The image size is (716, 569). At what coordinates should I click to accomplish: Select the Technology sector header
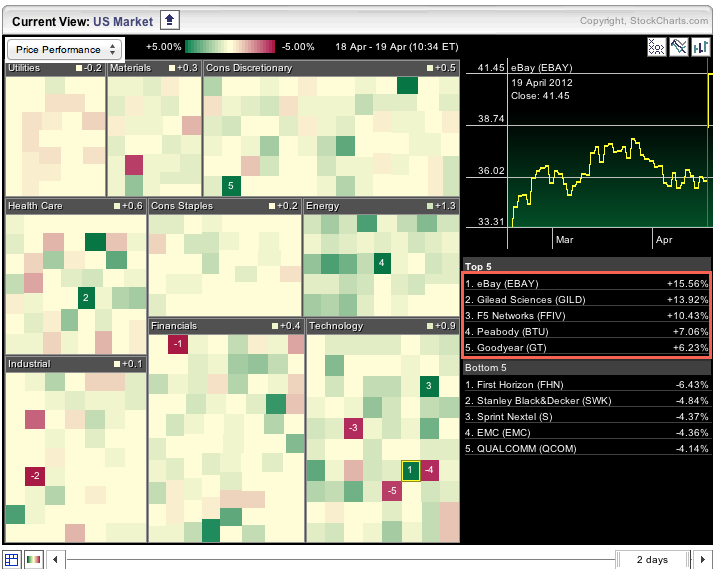[x=383, y=326]
